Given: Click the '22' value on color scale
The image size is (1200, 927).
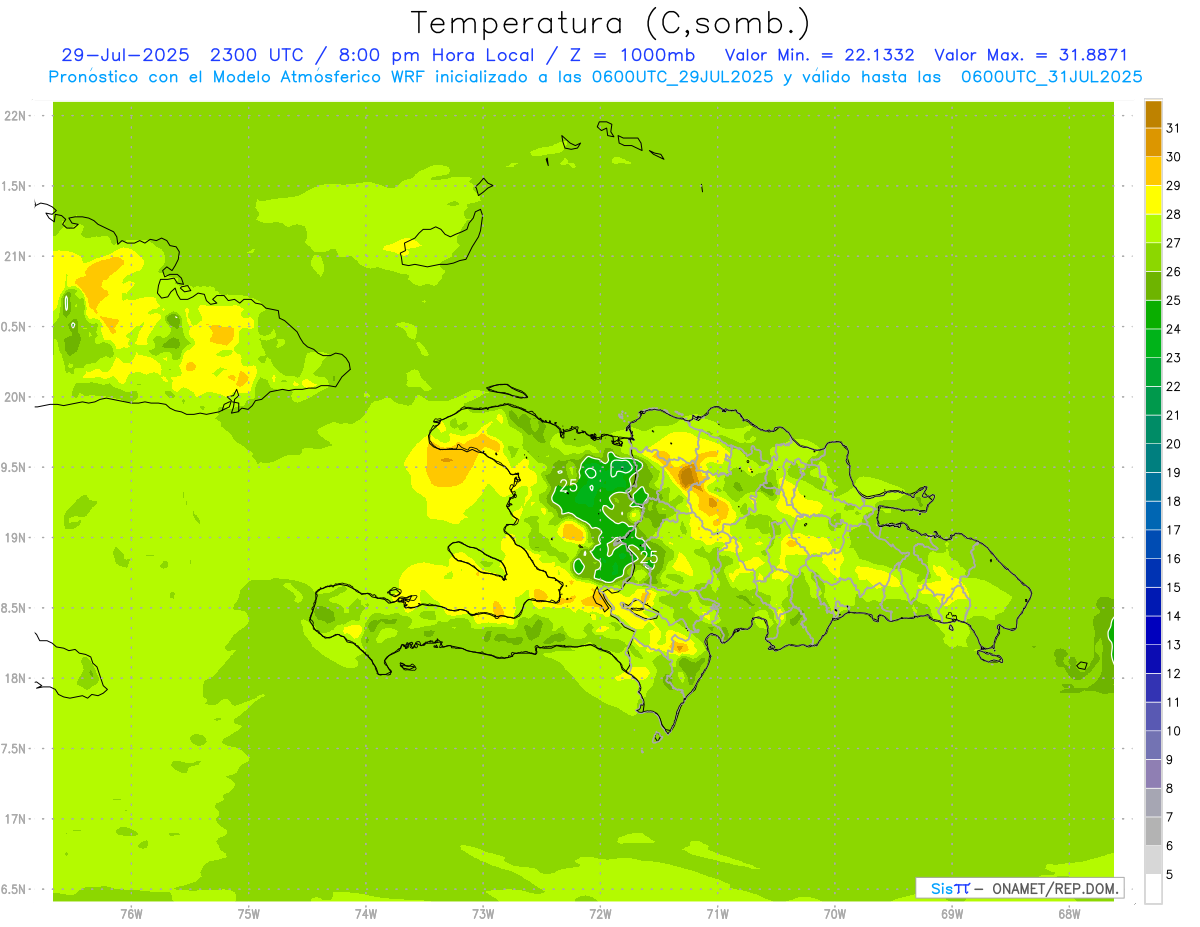Looking at the screenshot, I should click(x=1173, y=386).
